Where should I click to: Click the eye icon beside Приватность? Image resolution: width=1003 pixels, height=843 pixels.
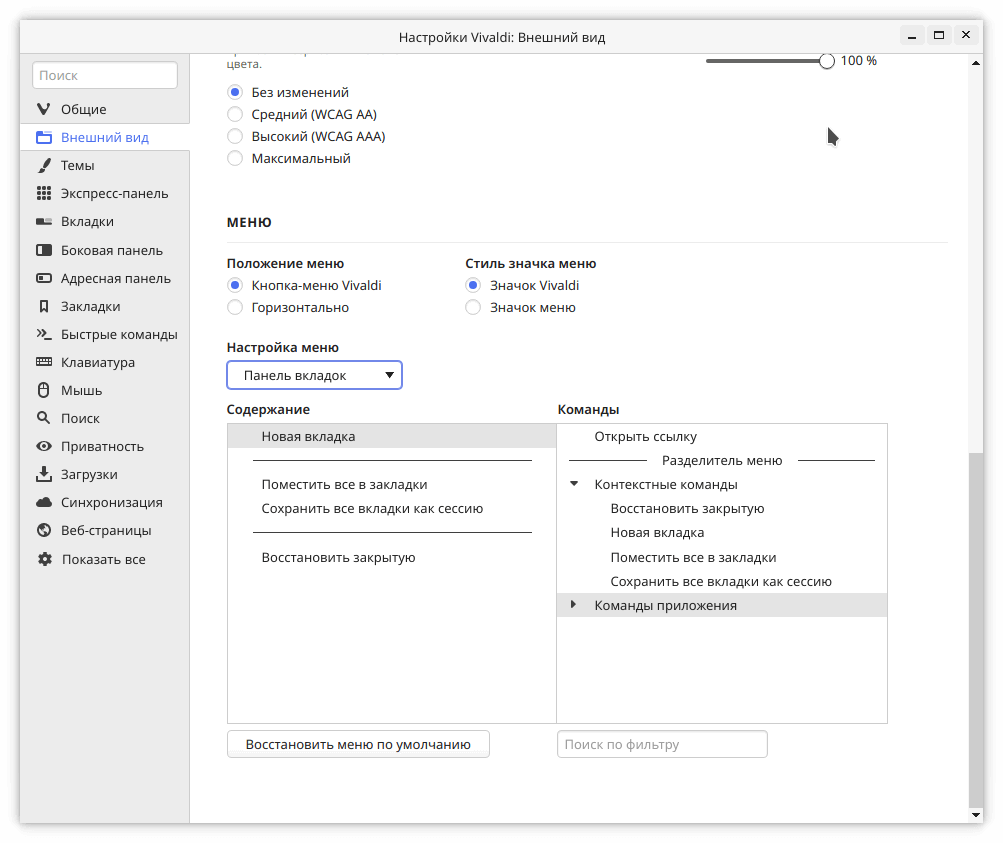pos(43,446)
